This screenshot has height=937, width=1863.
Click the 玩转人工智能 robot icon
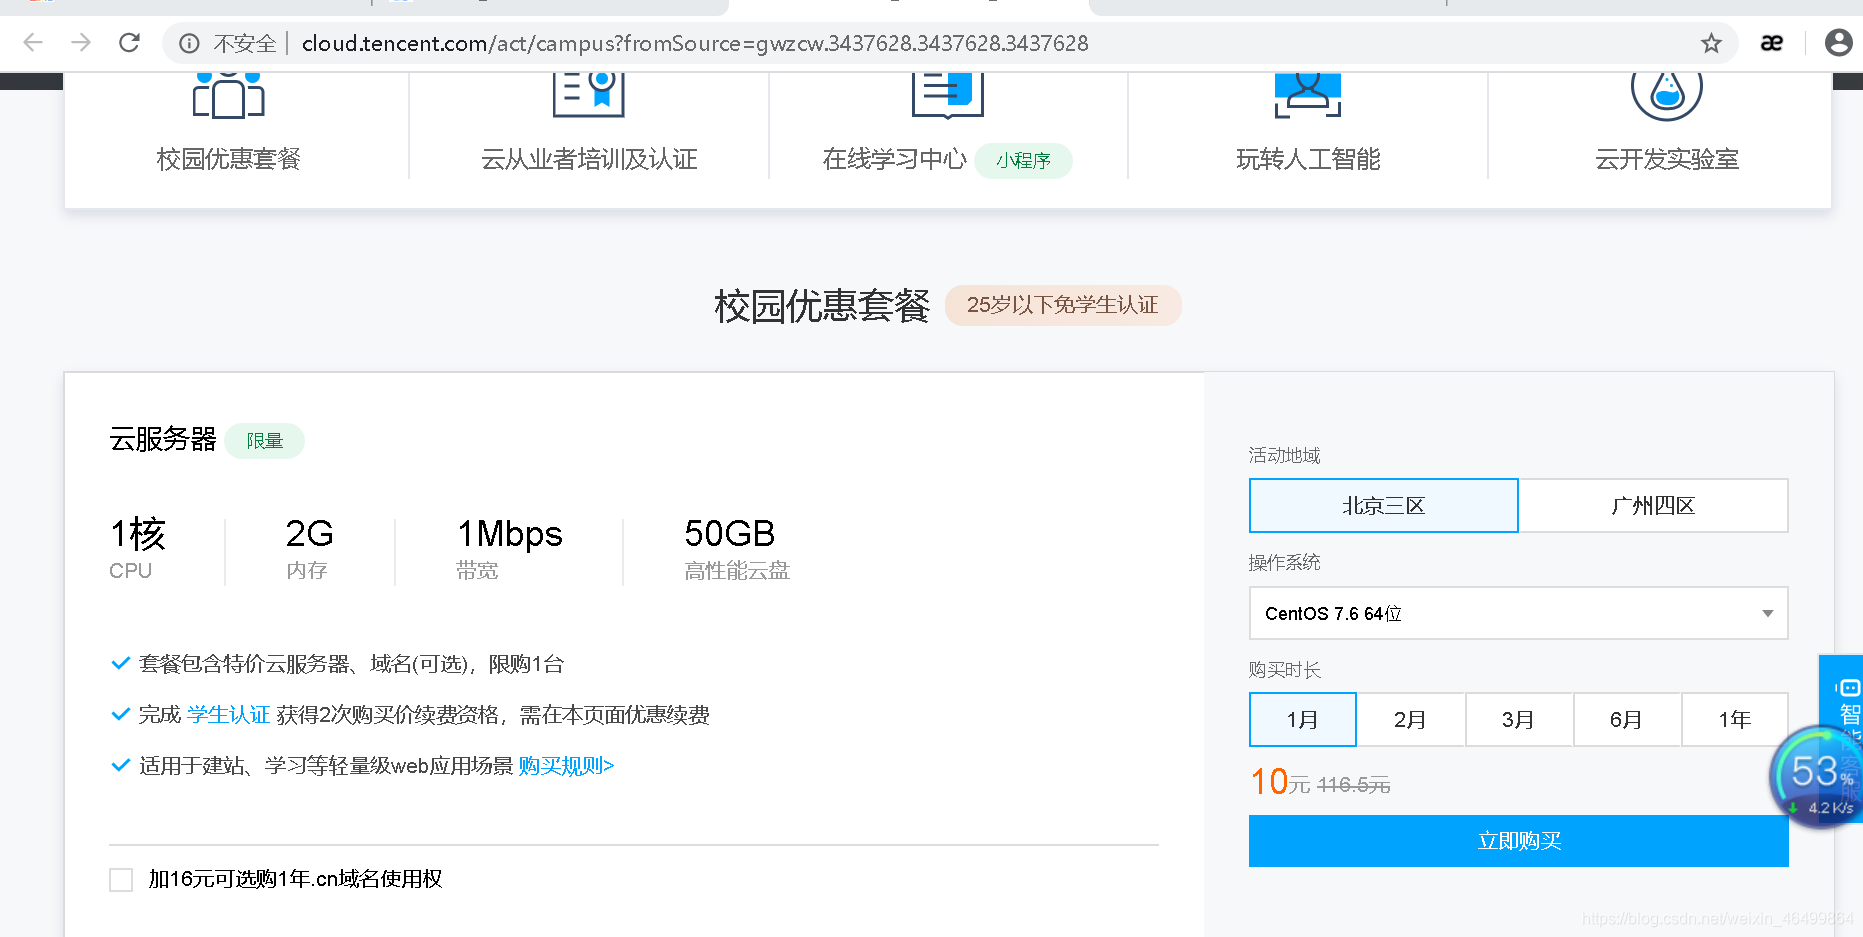coord(1308,94)
